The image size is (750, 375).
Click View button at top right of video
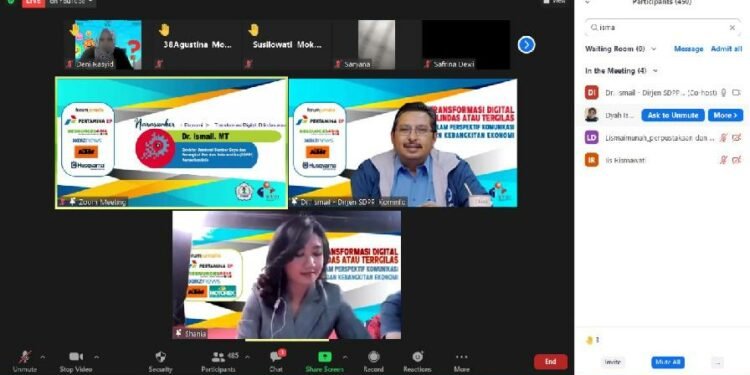tap(554, 2)
